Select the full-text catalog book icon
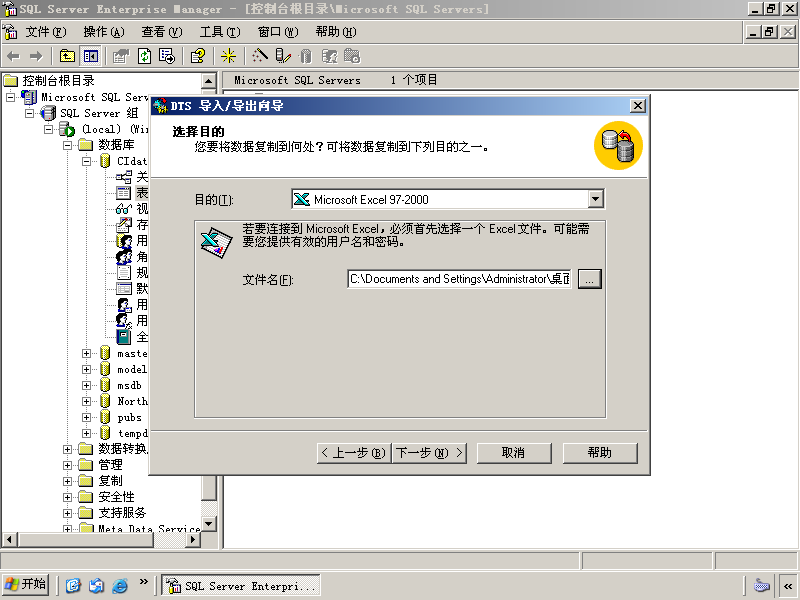 tap(123, 337)
